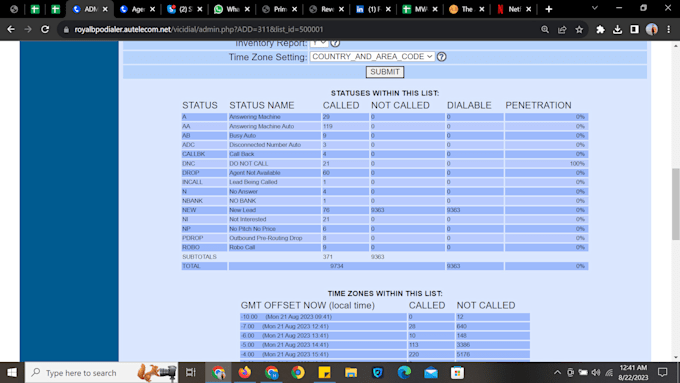Open Microsoft Edge from the taskbar

click(404, 373)
